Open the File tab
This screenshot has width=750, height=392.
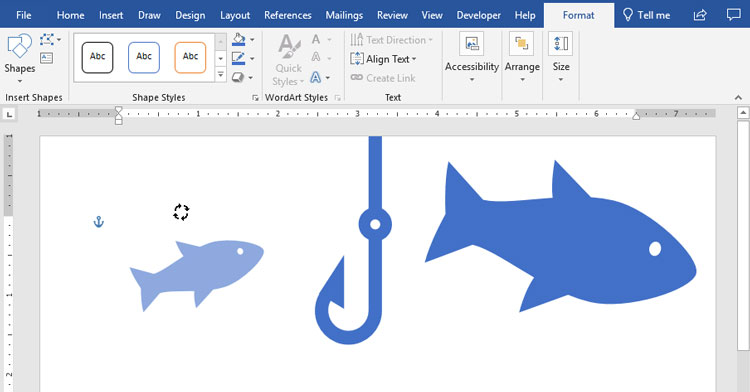23,15
